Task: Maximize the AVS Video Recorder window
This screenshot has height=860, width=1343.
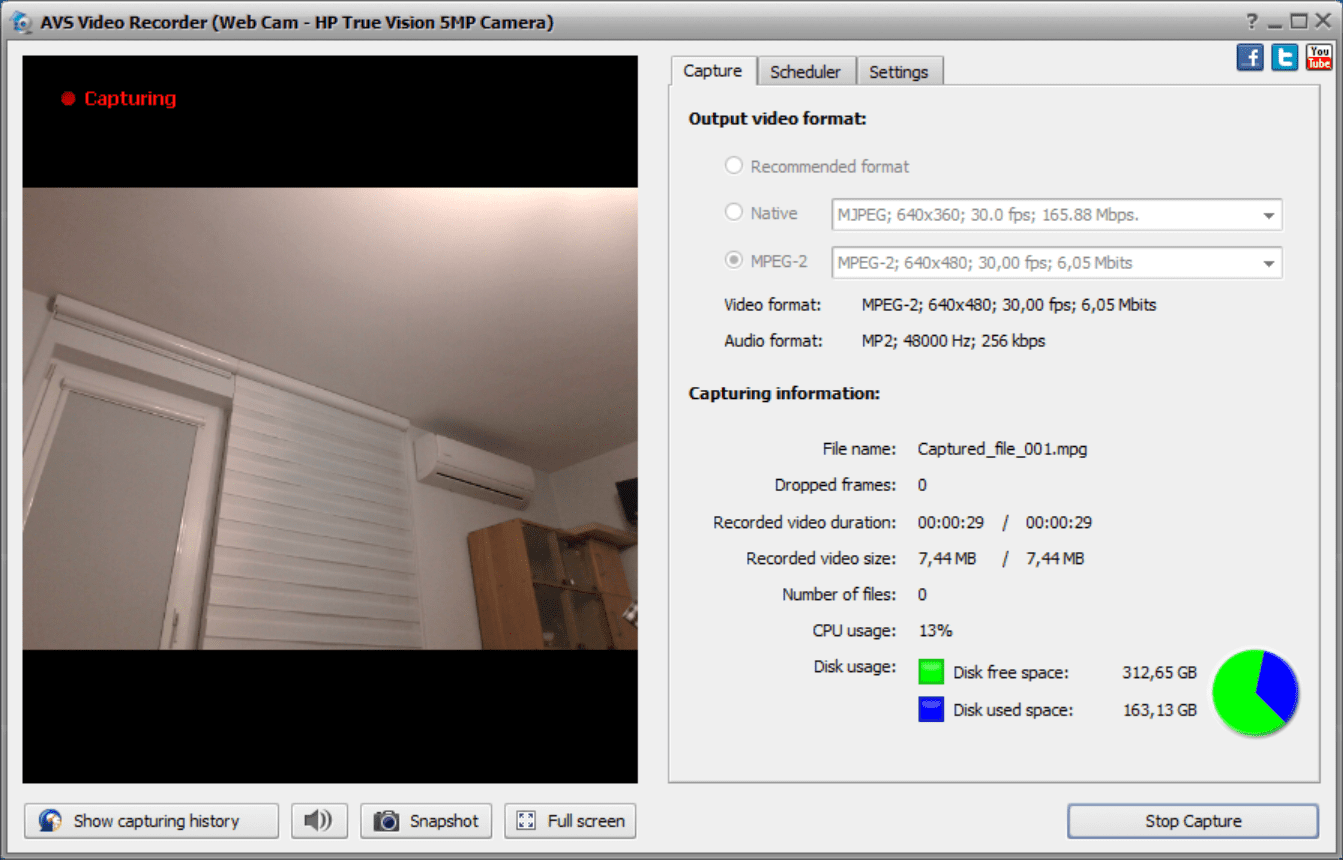Action: [1299, 22]
